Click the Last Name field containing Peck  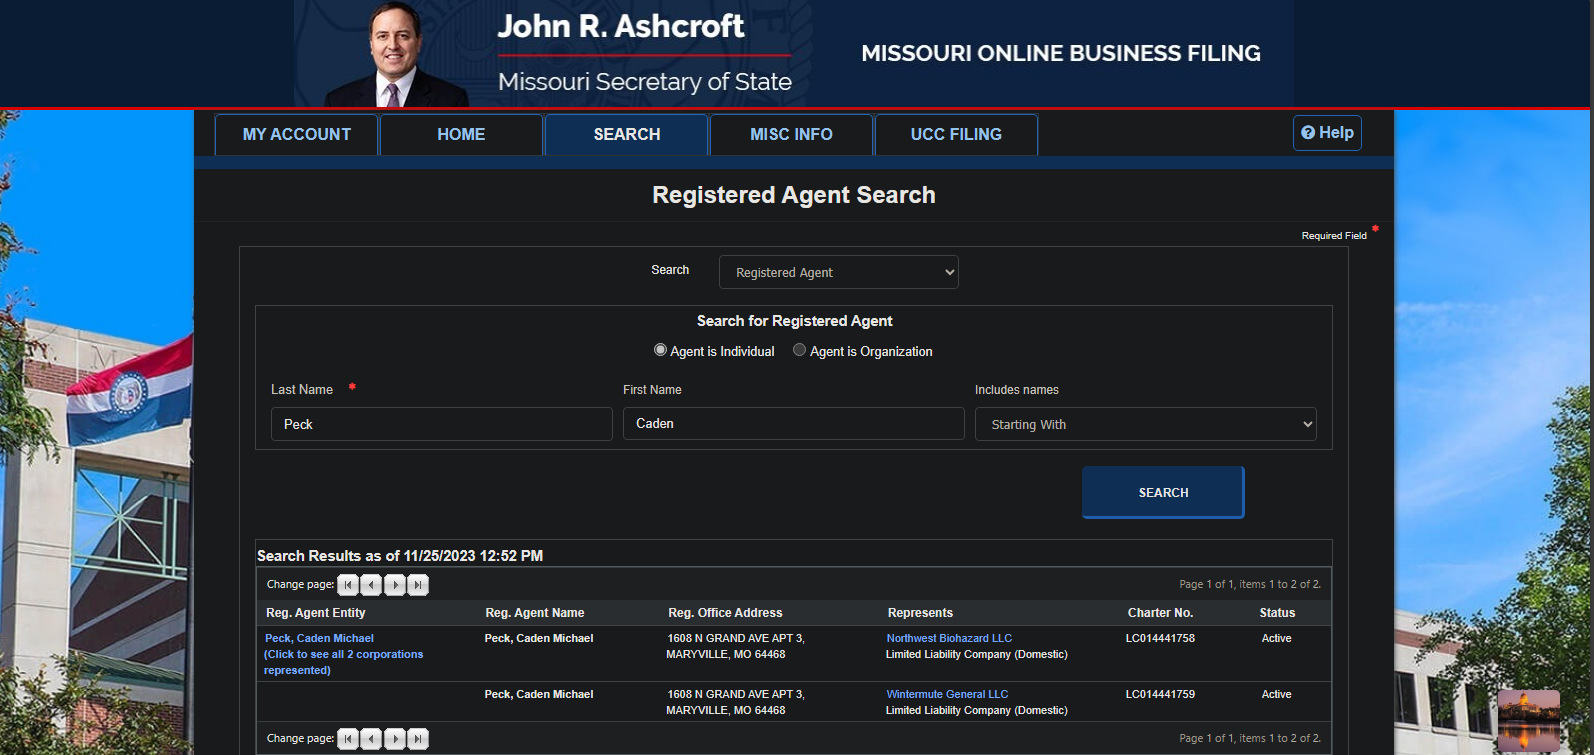click(442, 424)
